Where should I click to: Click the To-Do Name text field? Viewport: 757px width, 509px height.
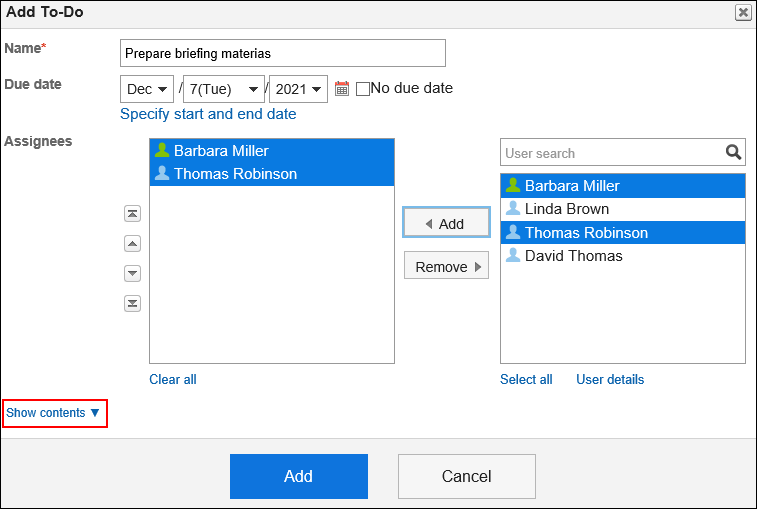click(283, 53)
